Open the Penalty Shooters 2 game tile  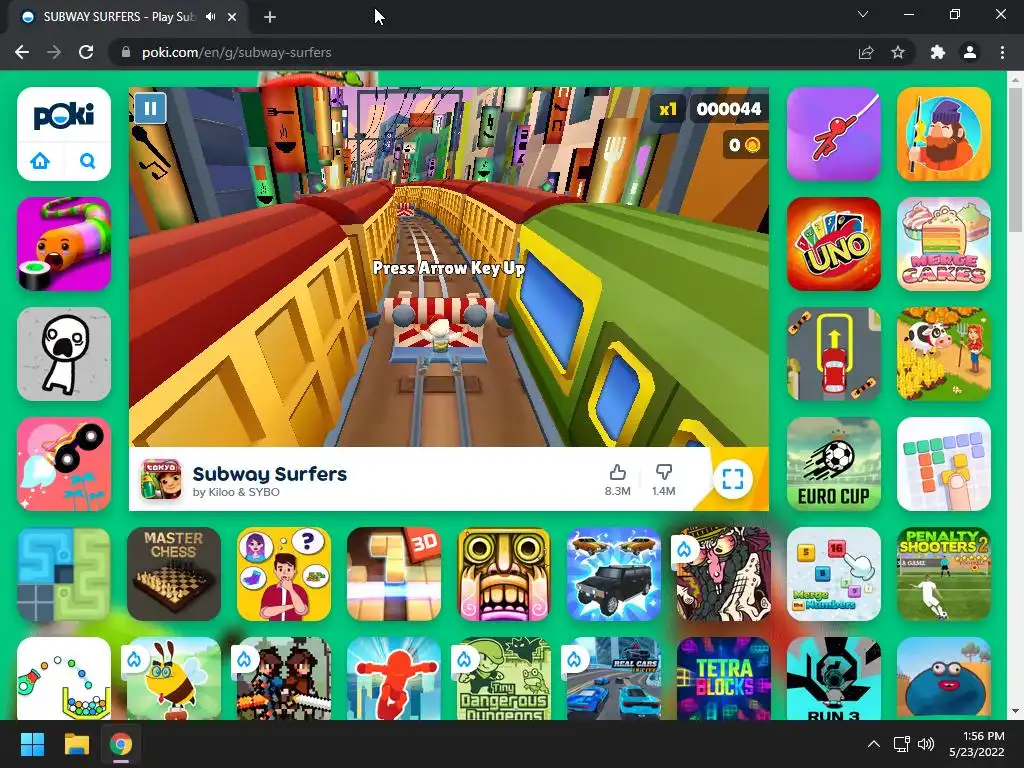tap(944, 573)
